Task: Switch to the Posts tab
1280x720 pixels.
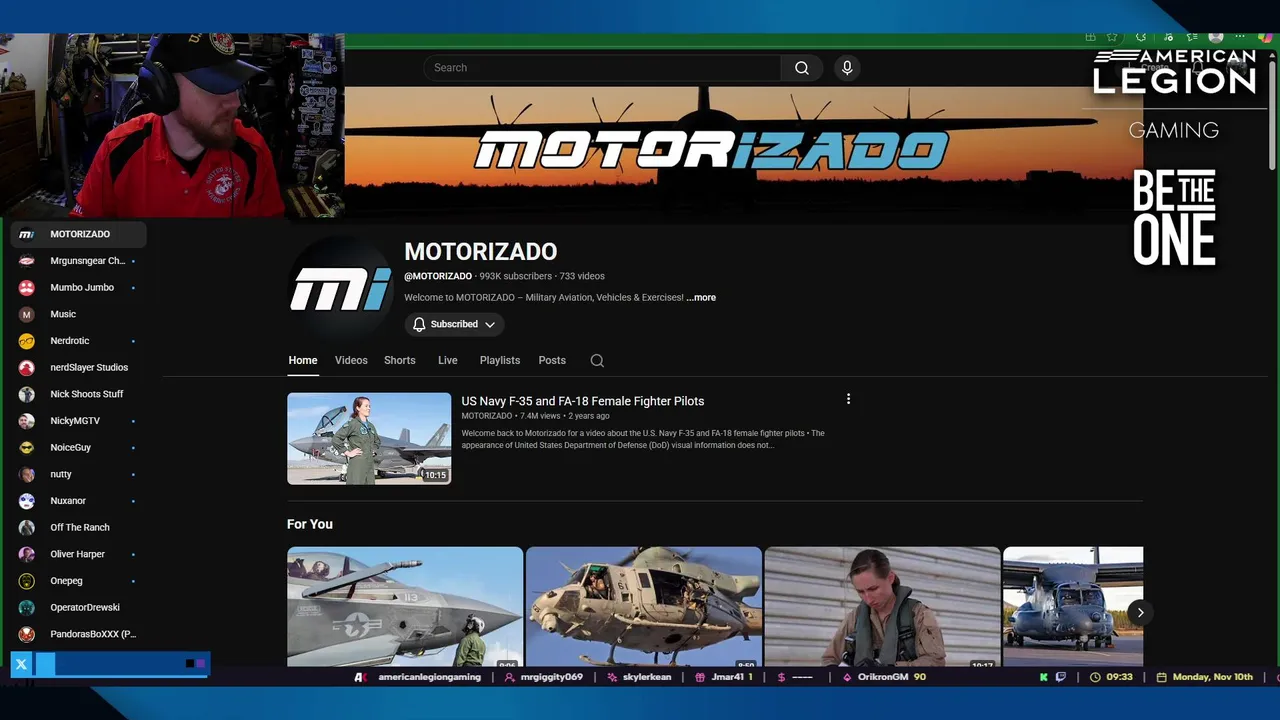Action: point(552,360)
